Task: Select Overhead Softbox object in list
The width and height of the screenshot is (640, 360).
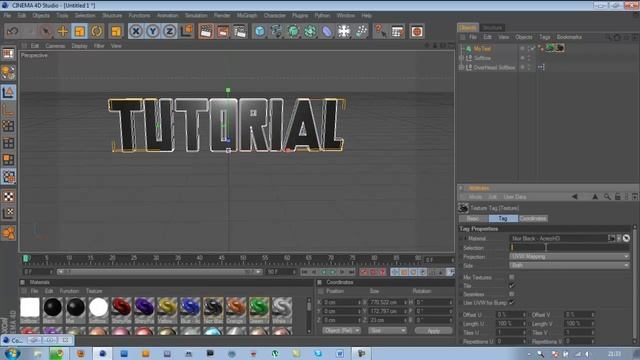Action: pos(494,67)
